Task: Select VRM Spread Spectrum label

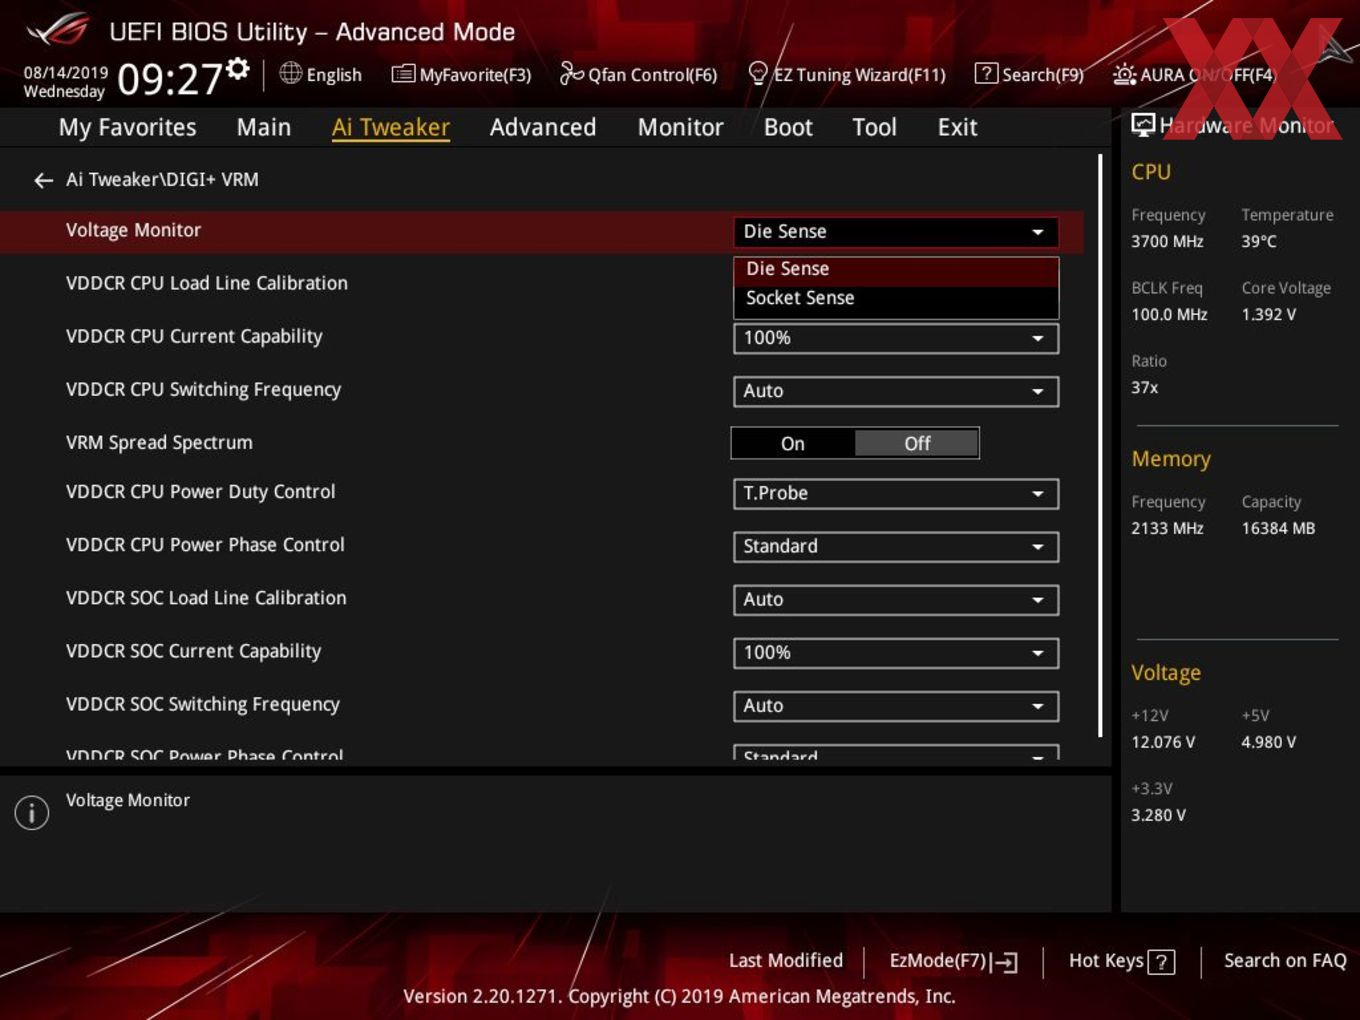Action: pos(159,443)
